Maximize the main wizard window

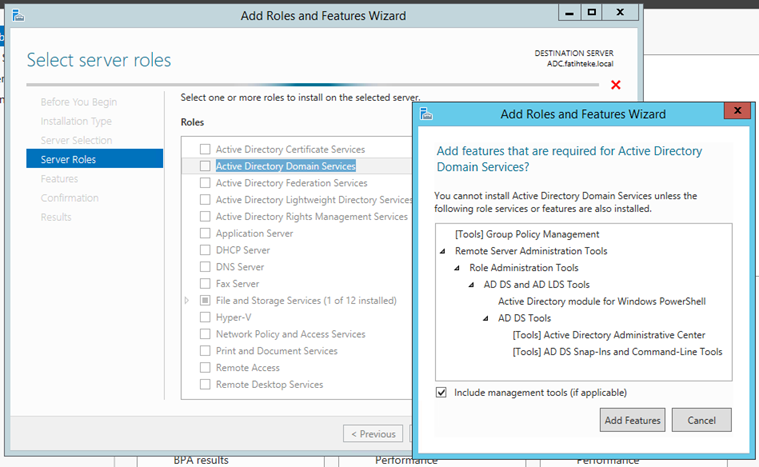pos(591,13)
